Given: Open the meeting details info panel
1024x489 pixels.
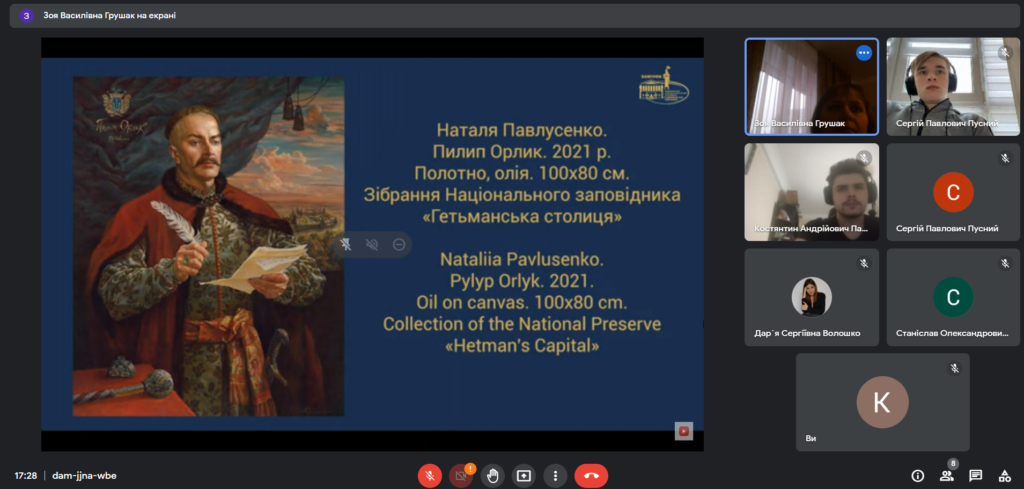Looking at the screenshot, I should tap(917, 476).
